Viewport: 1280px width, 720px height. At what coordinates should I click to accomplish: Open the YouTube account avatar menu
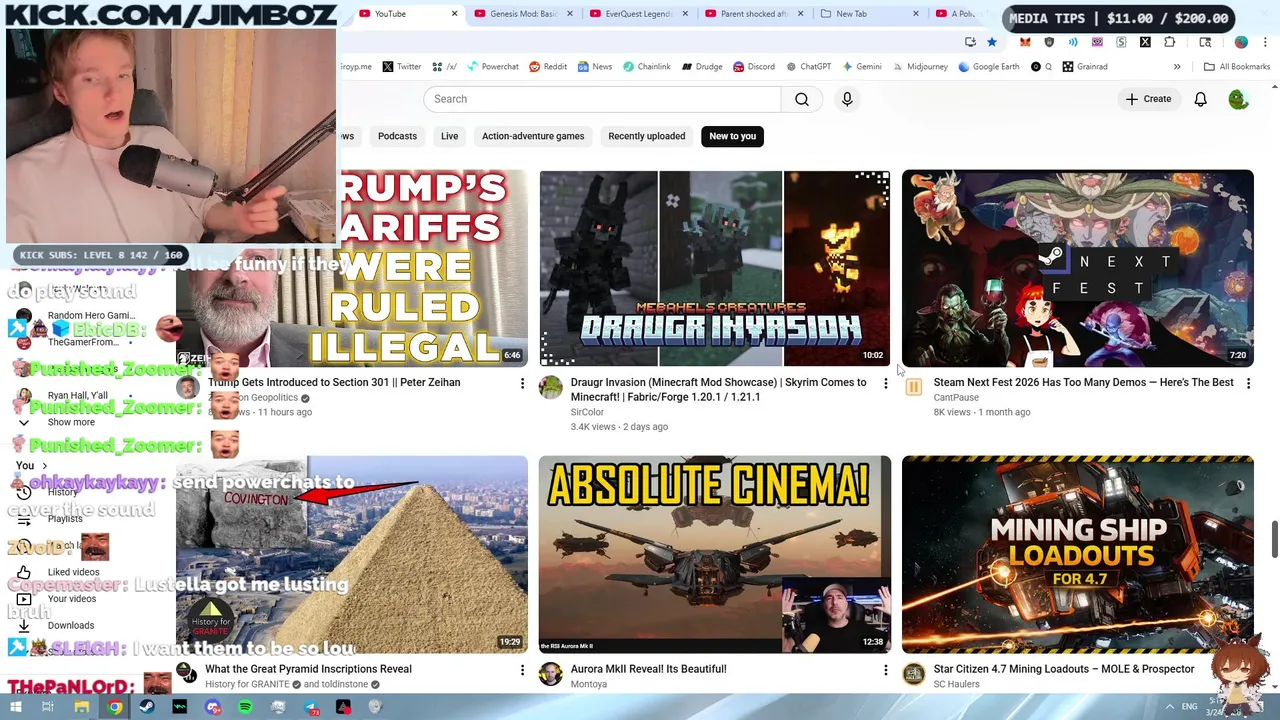[x=1238, y=99]
